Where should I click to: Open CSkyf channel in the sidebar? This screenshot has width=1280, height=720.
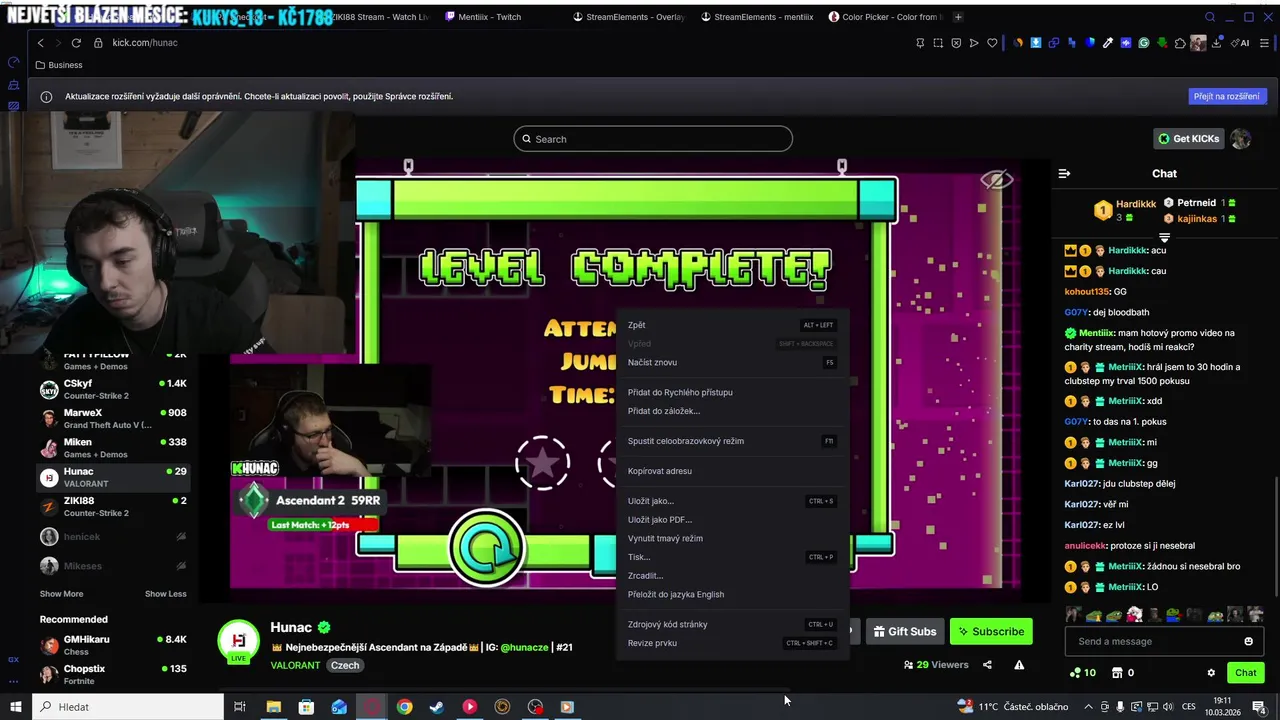[x=112, y=389]
